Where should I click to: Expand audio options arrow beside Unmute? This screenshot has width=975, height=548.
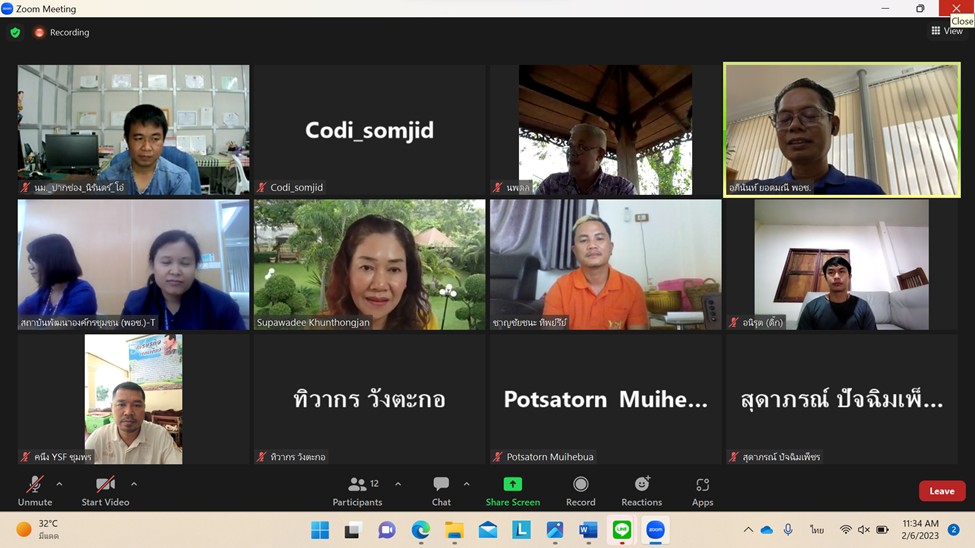[x=59, y=484]
